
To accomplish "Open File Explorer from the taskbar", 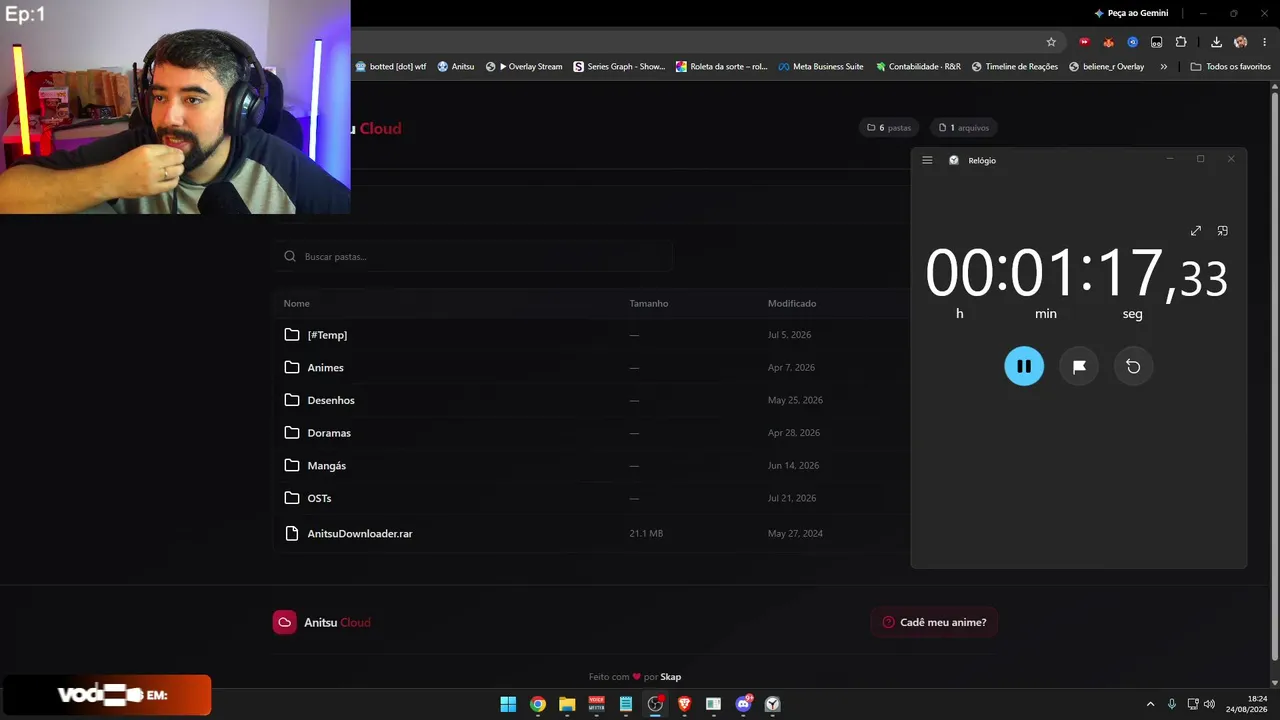I will pos(567,704).
